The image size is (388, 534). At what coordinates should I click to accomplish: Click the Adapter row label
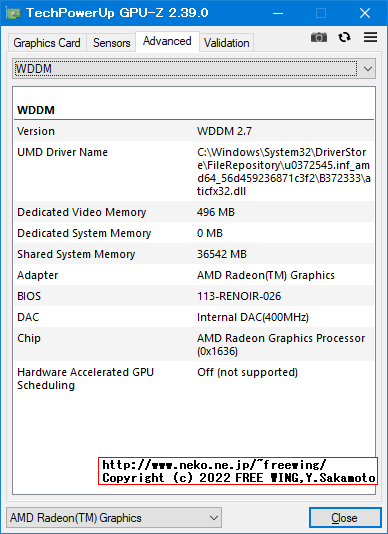tap(37, 275)
